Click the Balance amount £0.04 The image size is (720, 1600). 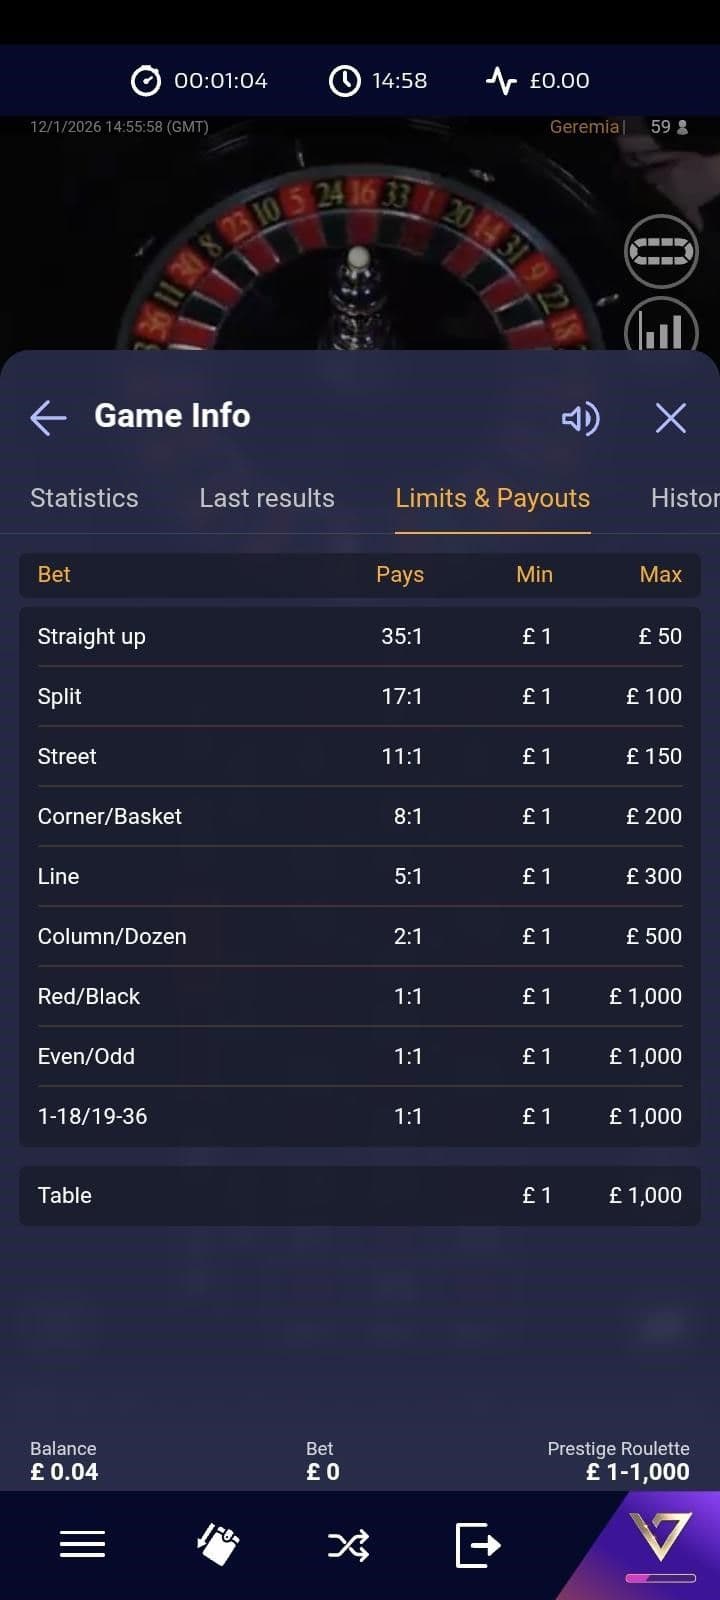click(x=63, y=1471)
